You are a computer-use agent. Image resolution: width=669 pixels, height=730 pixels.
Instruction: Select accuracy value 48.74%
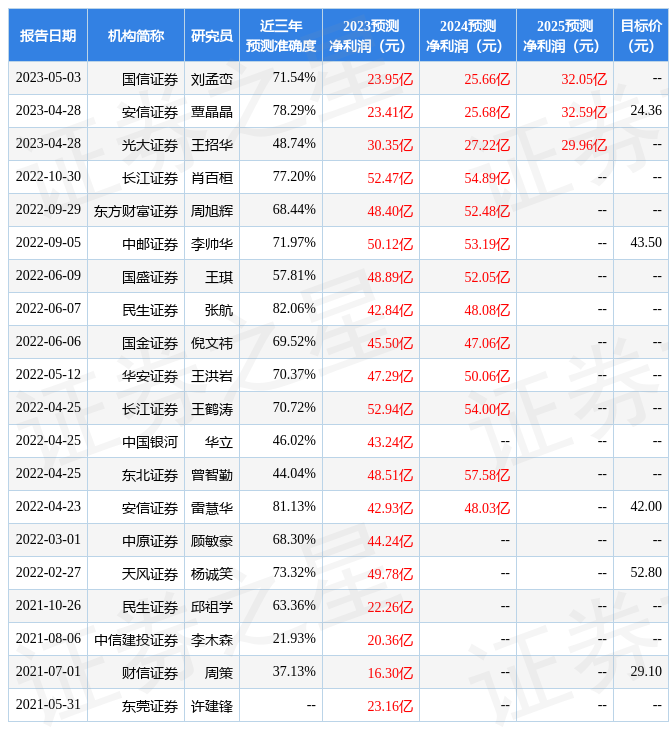coord(294,144)
